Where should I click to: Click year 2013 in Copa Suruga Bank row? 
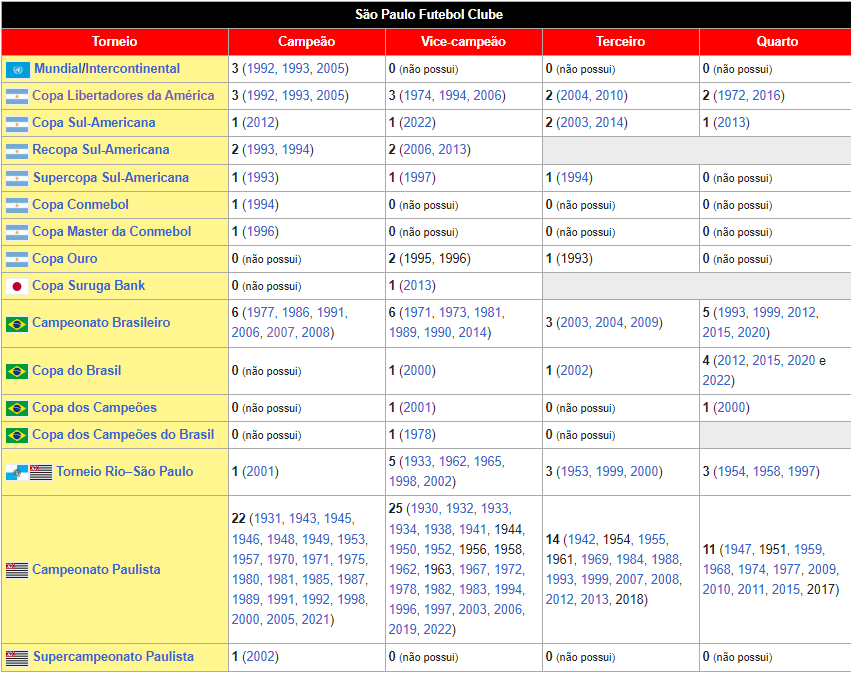416,286
